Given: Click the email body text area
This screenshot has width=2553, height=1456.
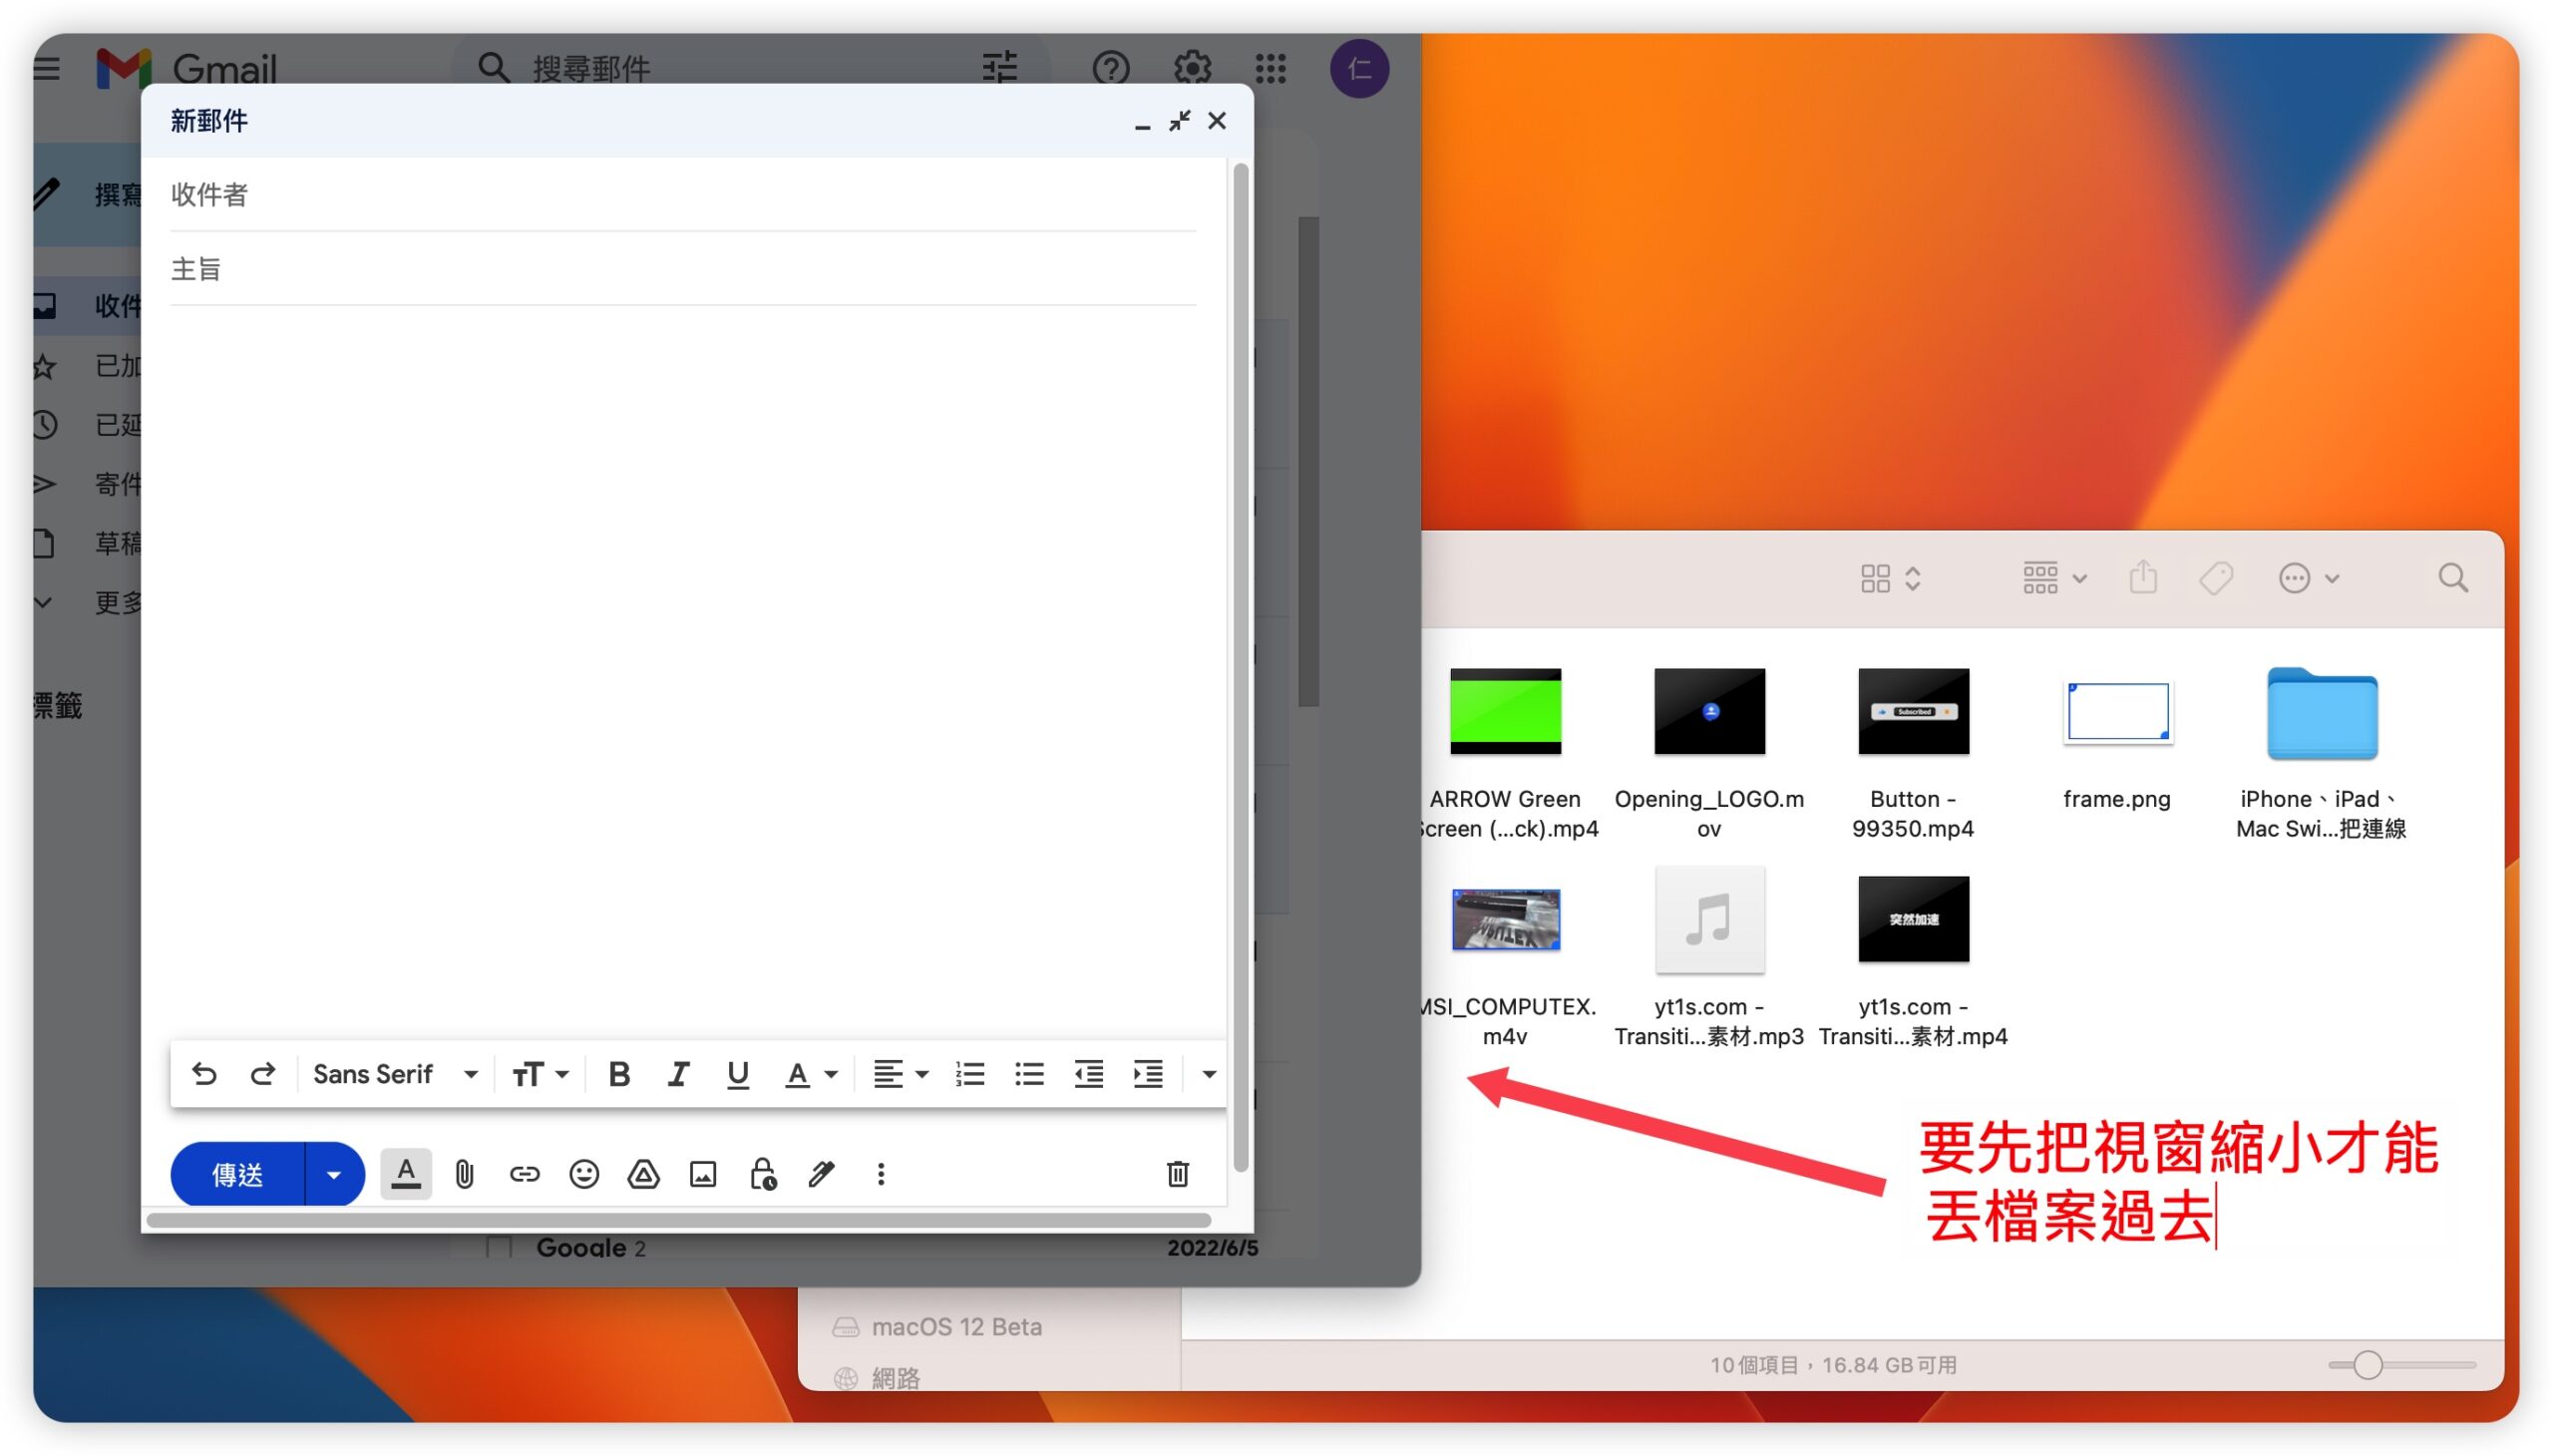Looking at the screenshot, I should point(683,670).
